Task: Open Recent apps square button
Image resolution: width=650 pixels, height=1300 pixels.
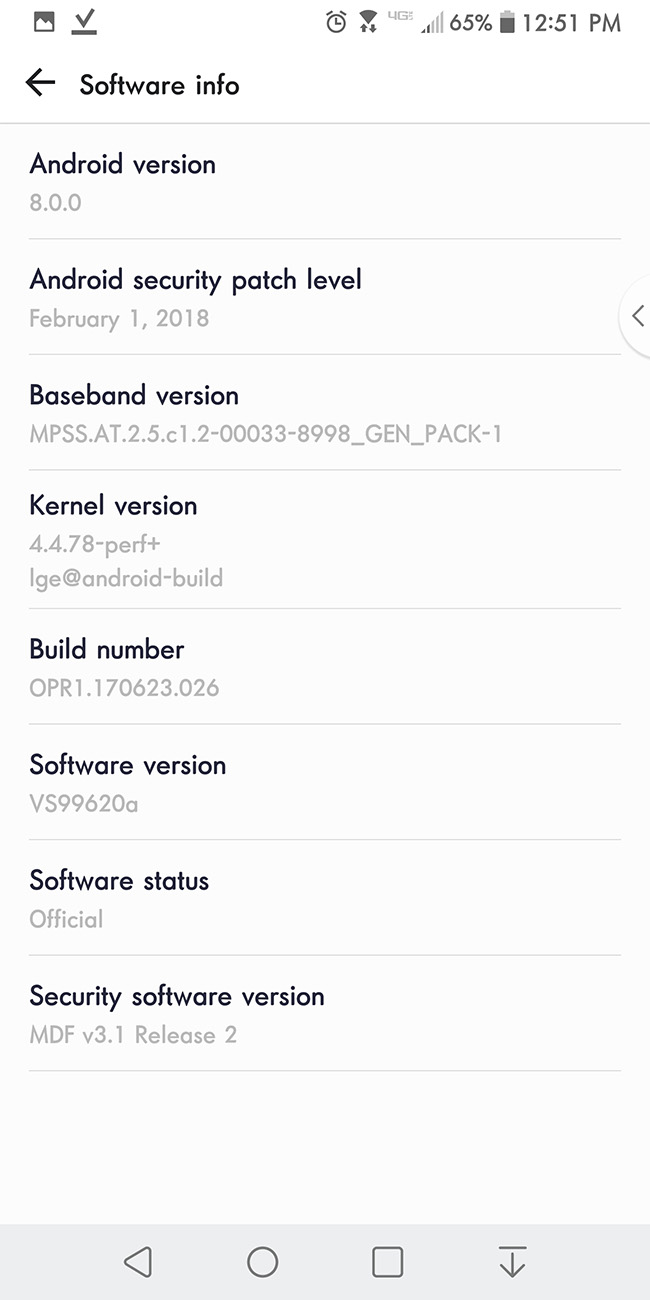Action: point(387,1262)
